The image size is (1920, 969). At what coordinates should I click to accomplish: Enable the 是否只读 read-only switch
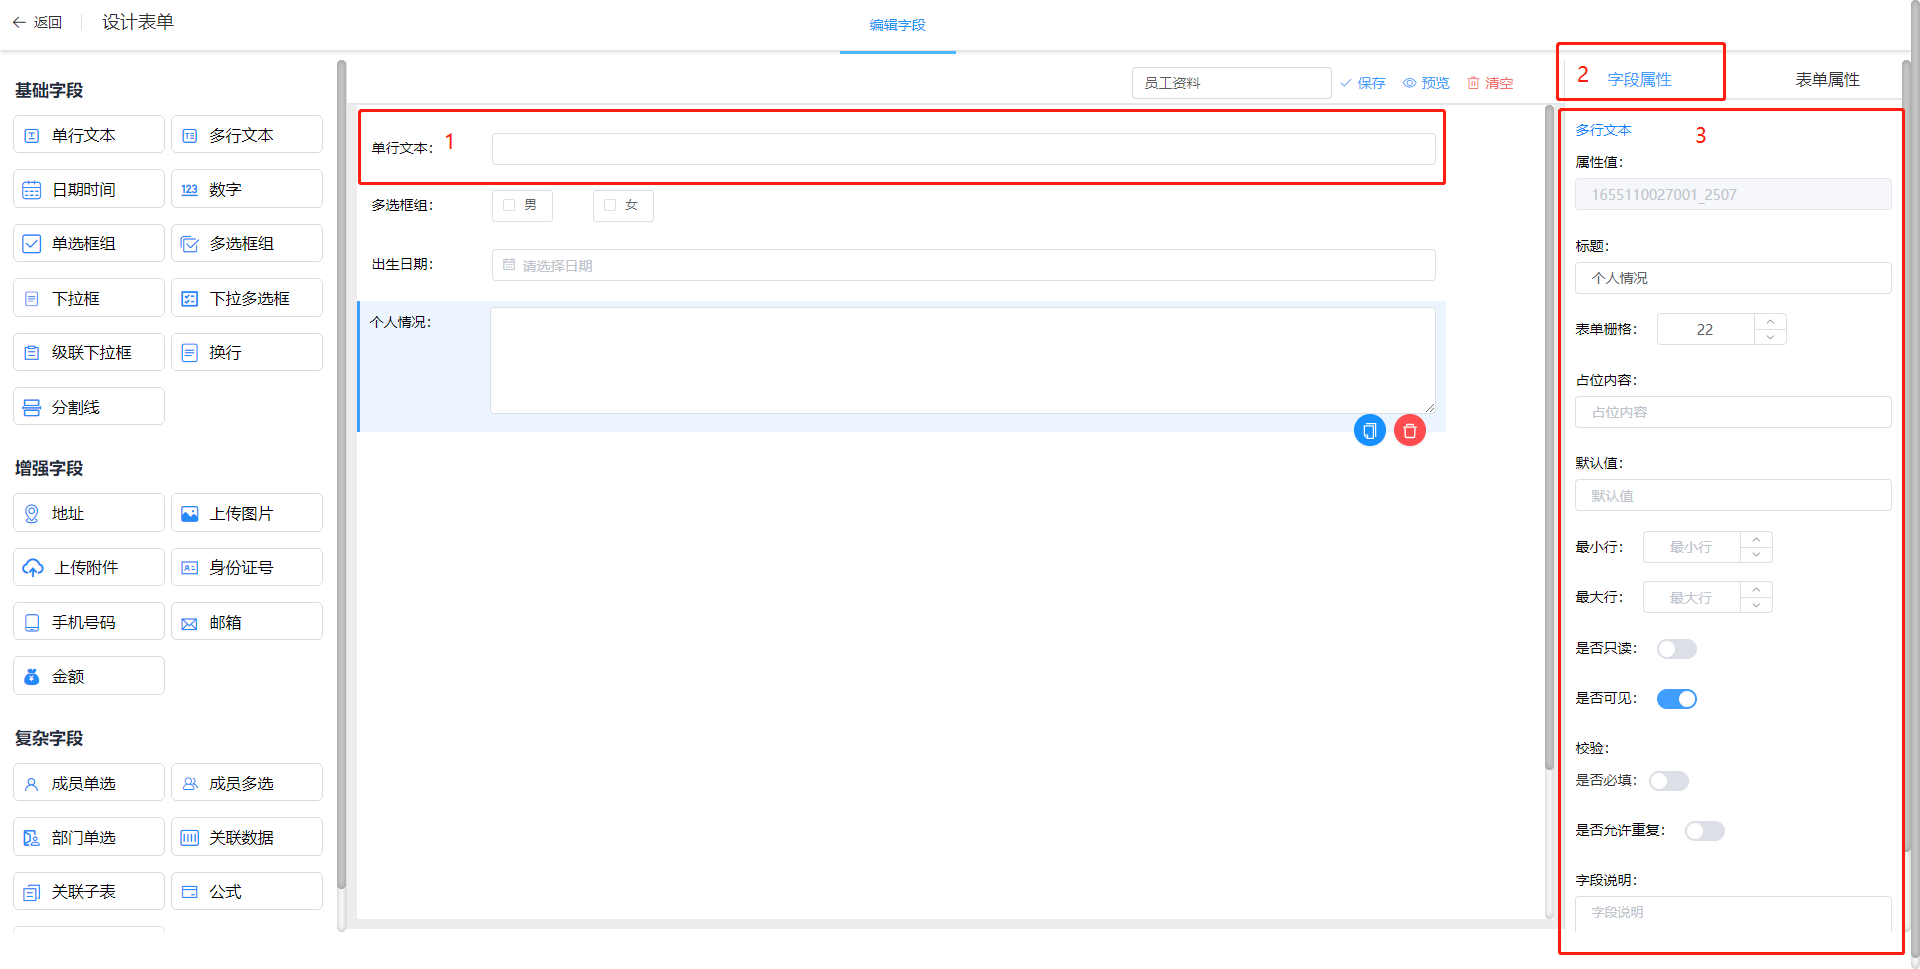coord(1676,649)
